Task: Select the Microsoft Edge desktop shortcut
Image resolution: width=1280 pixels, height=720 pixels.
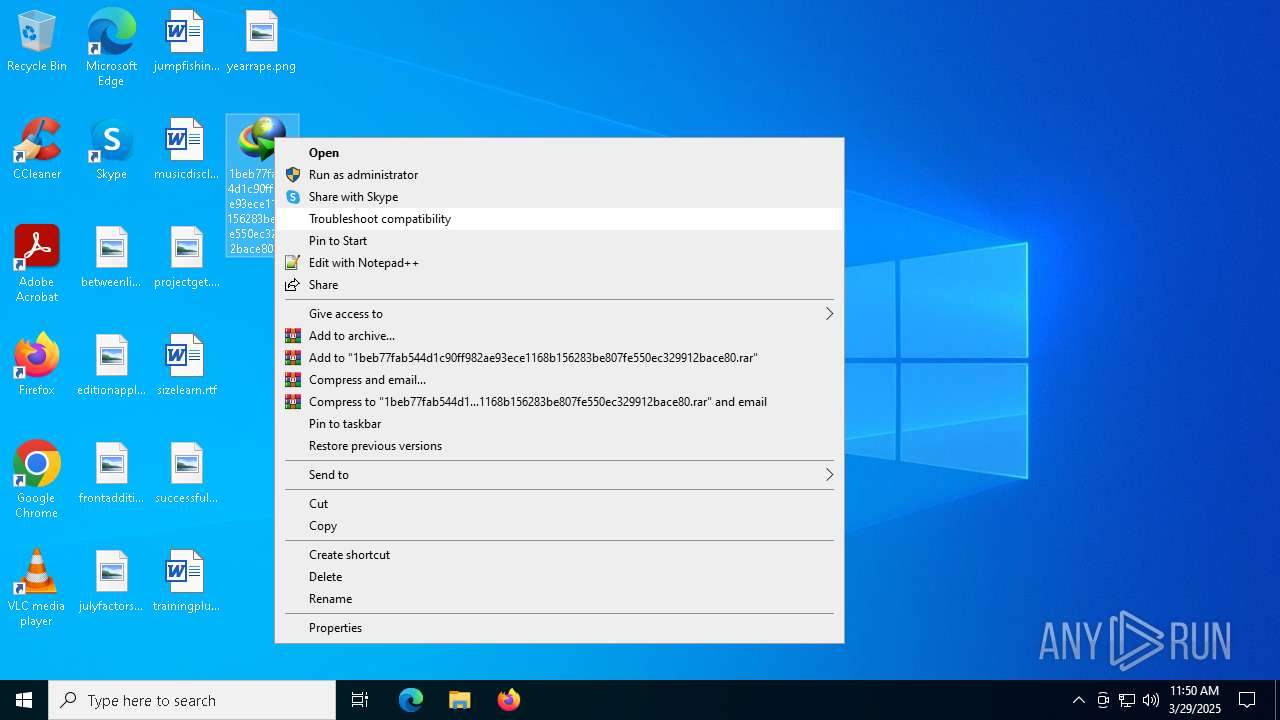Action: (111, 48)
